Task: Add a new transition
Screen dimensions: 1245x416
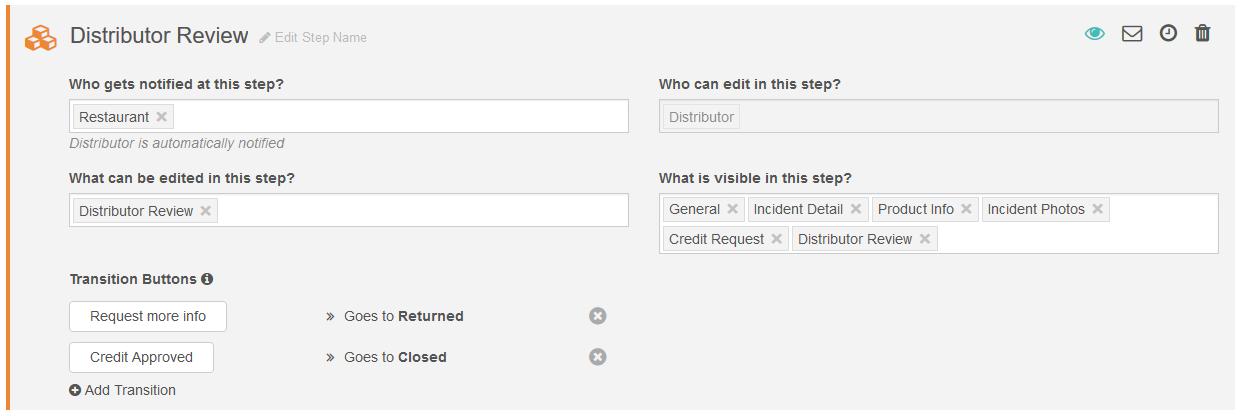Action: pos(123,390)
